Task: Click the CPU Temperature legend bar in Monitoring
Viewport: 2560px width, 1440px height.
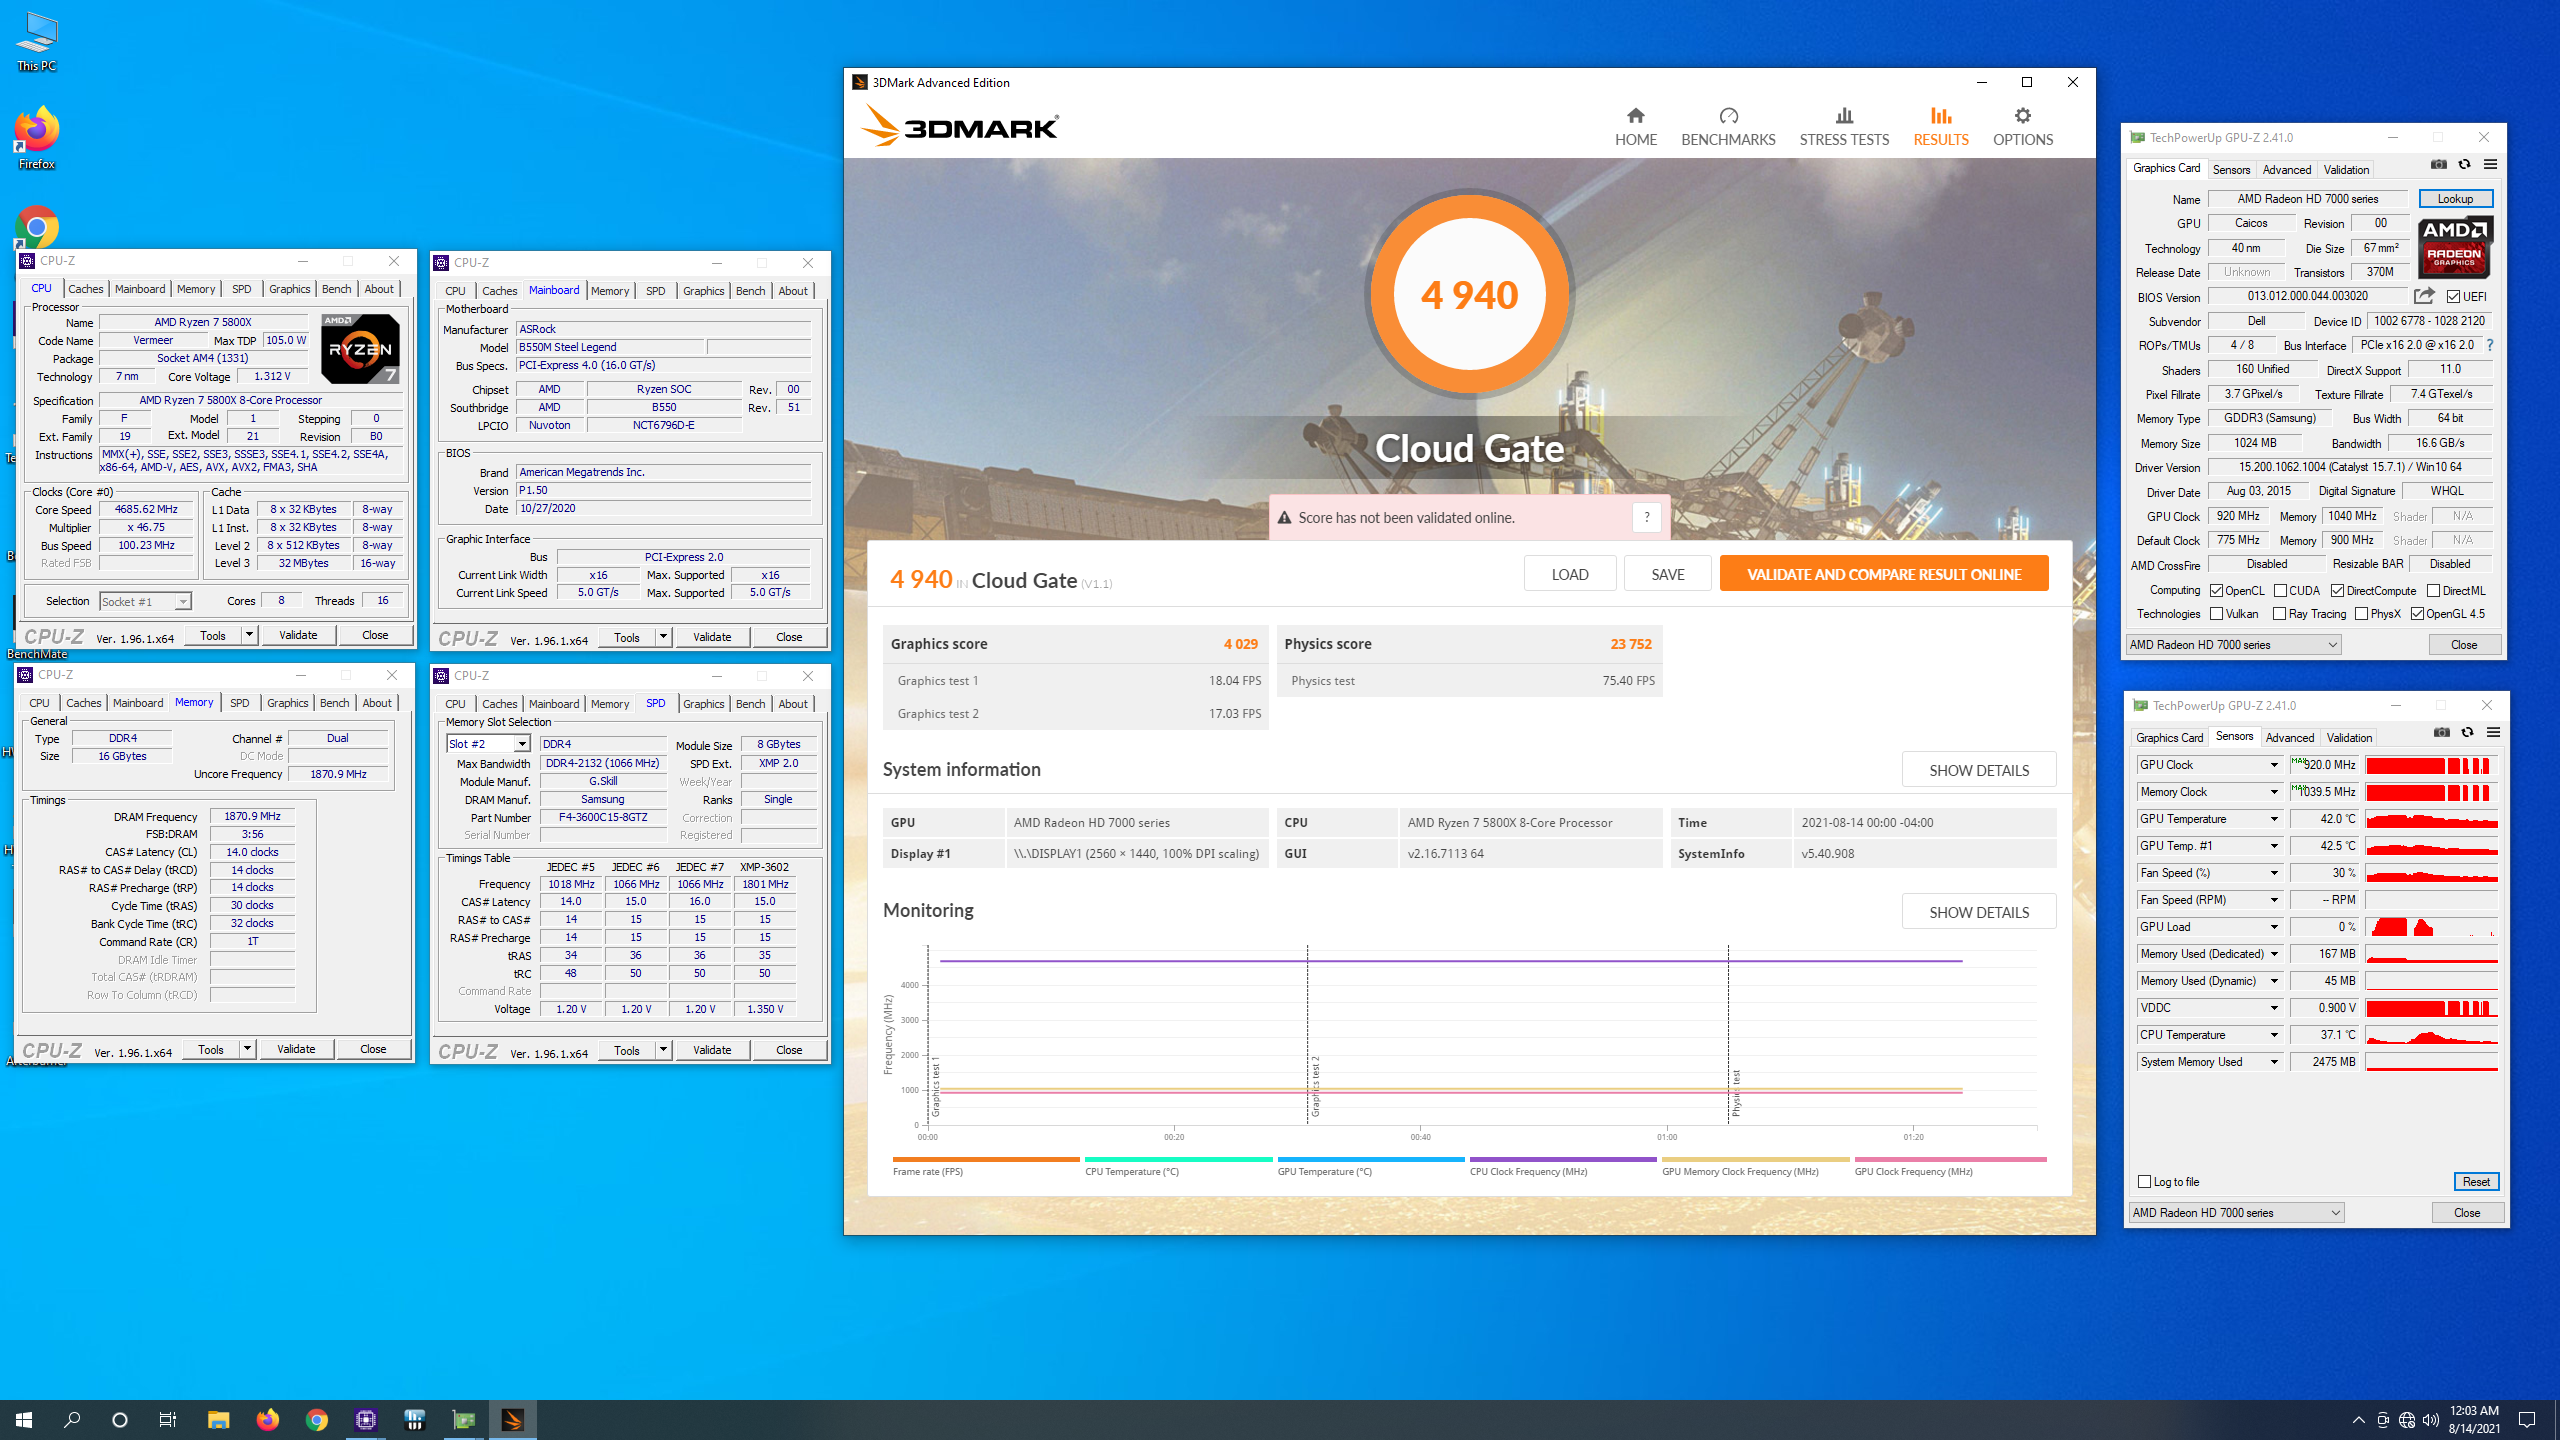Action: (1178, 1160)
